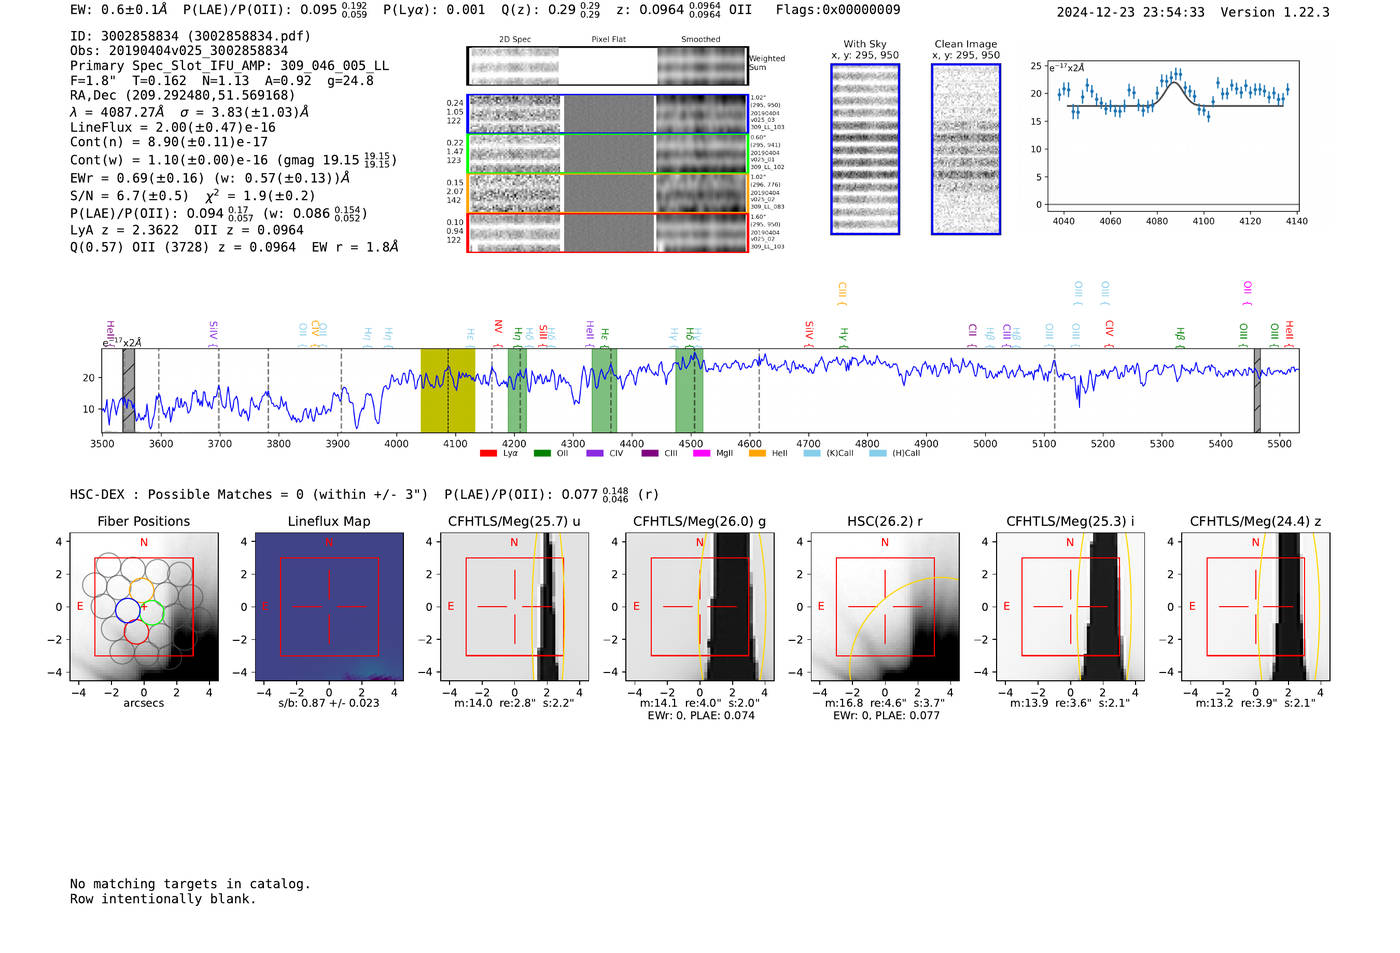Click the green band near 4350

point(604,390)
